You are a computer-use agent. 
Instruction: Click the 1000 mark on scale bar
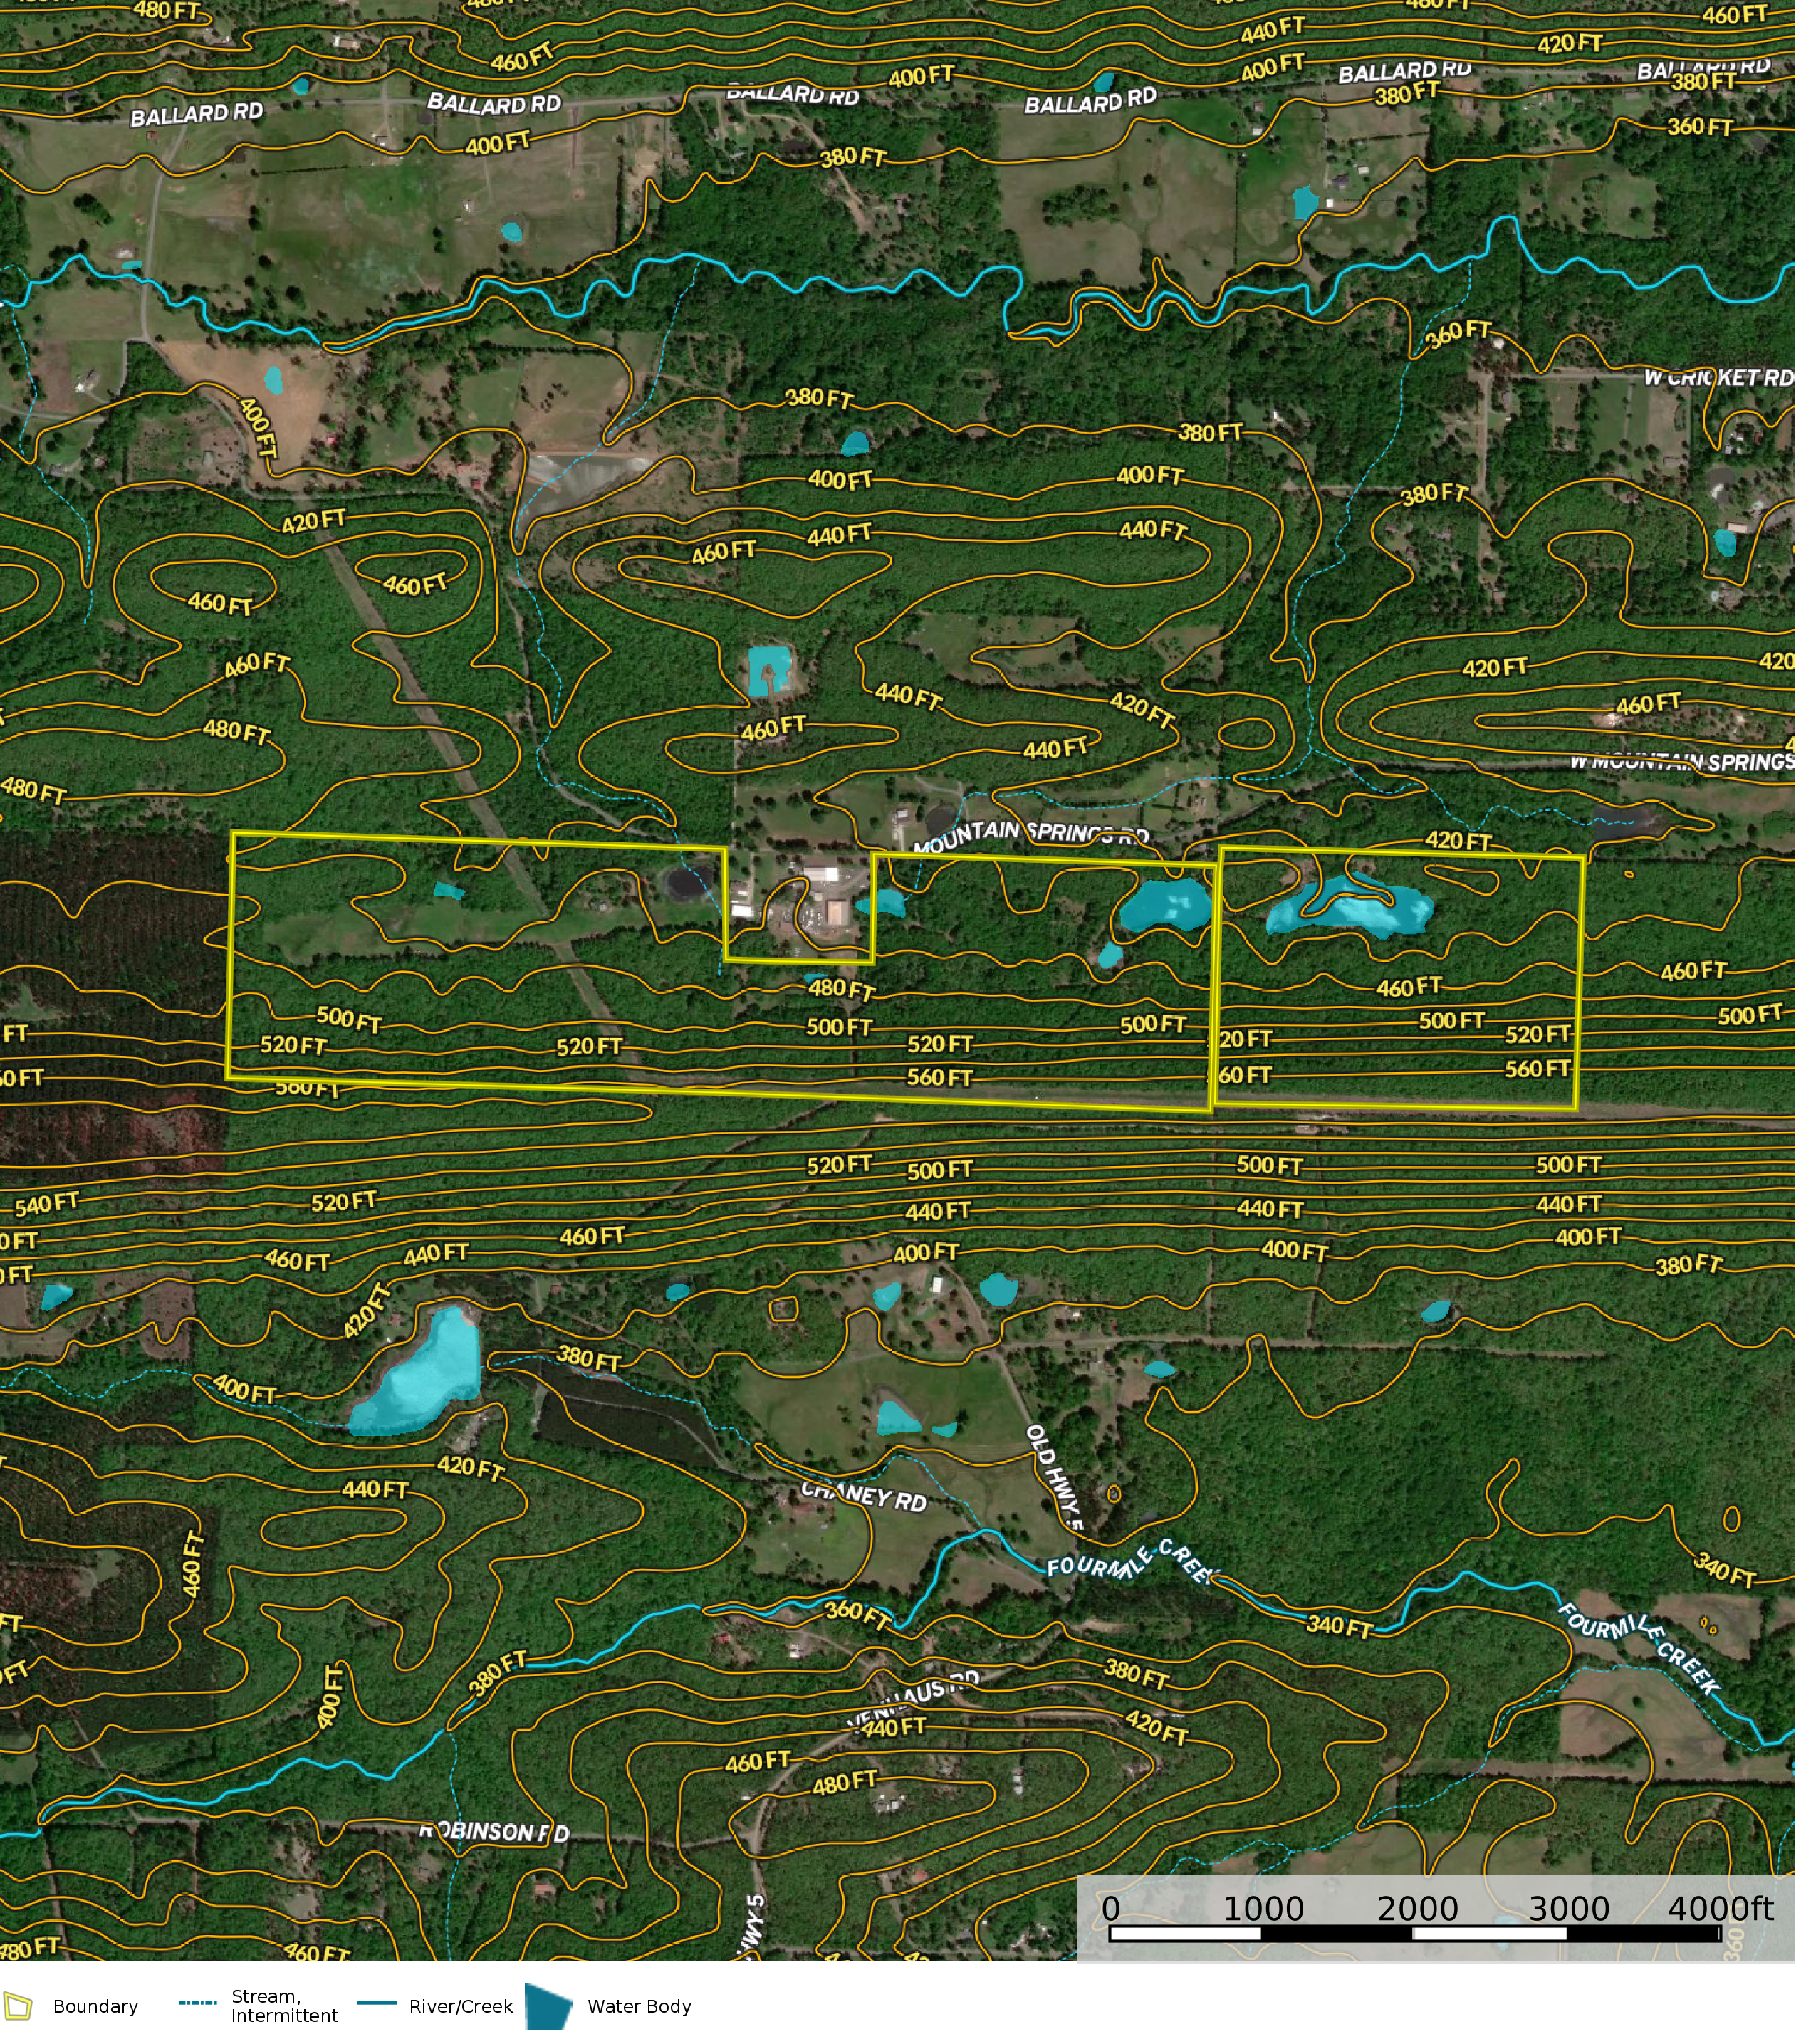1263,1909
